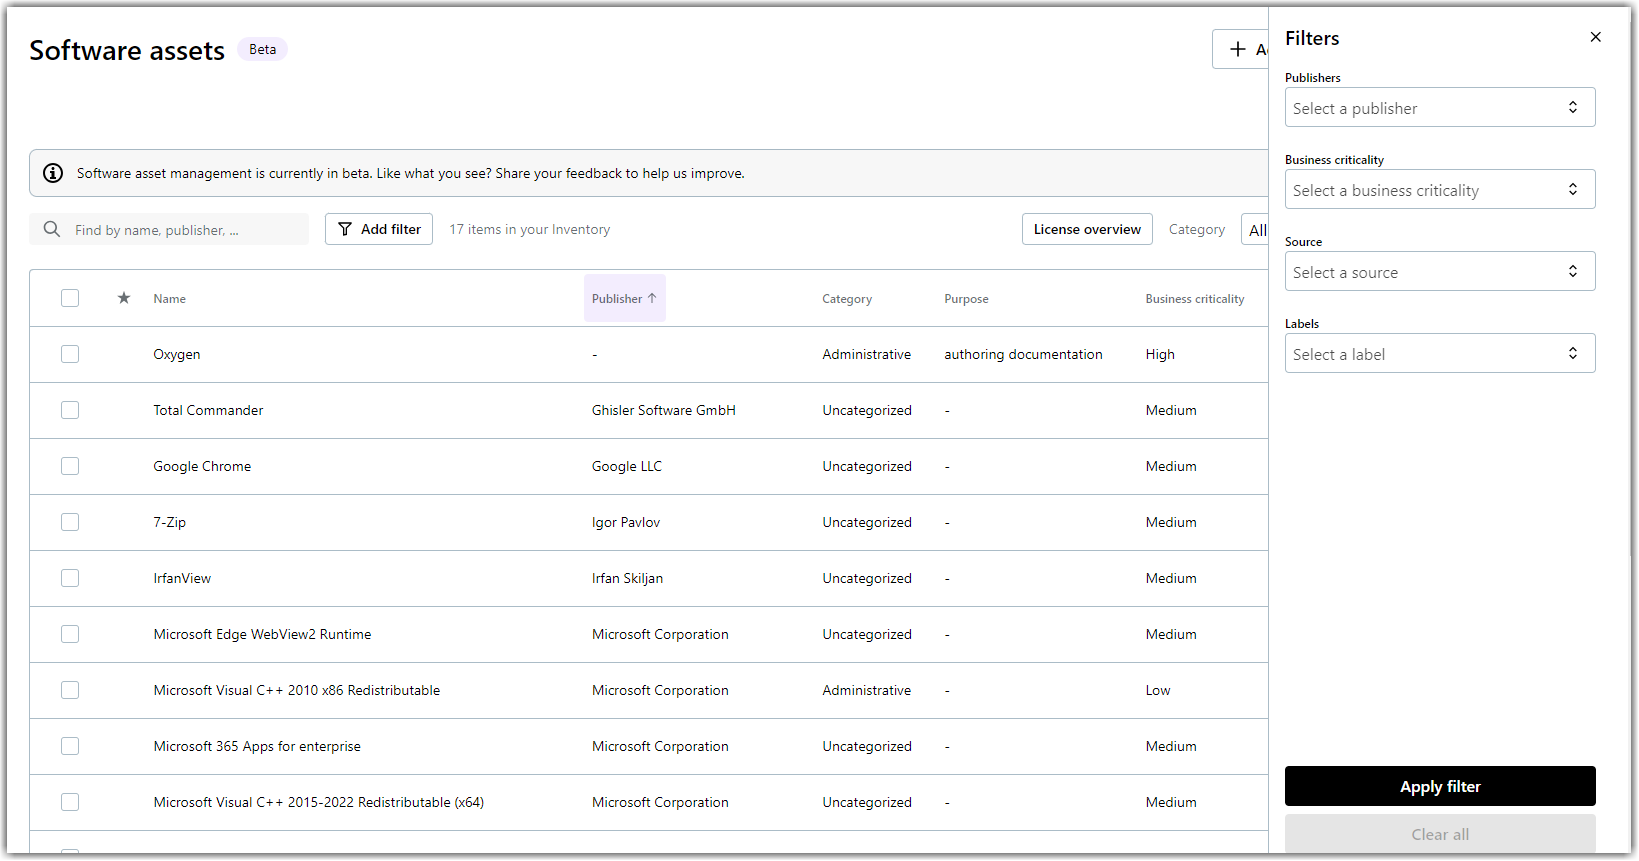Viewport: 1639px width, 861px height.
Task: Click 17 items in your Inventory text
Action: (x=529, y=229)
